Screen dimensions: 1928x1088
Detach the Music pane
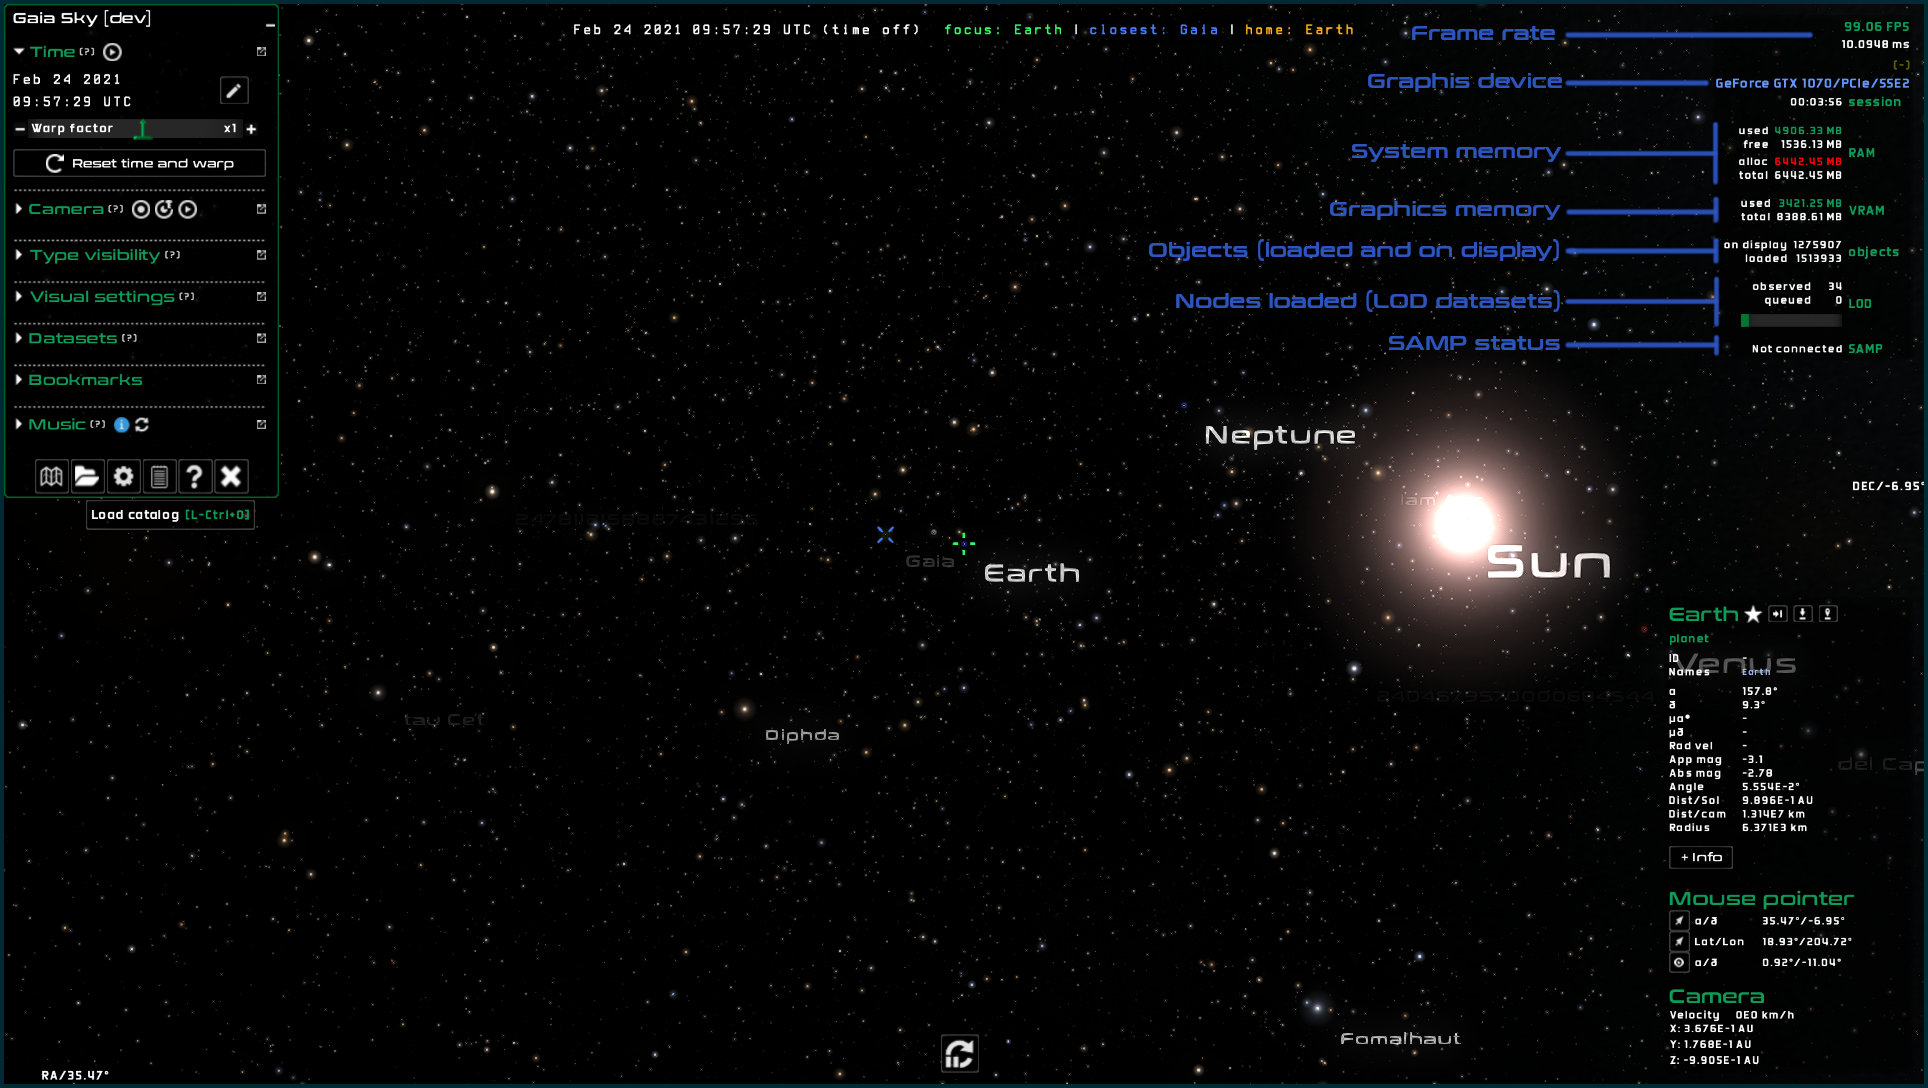pos(261,425)
